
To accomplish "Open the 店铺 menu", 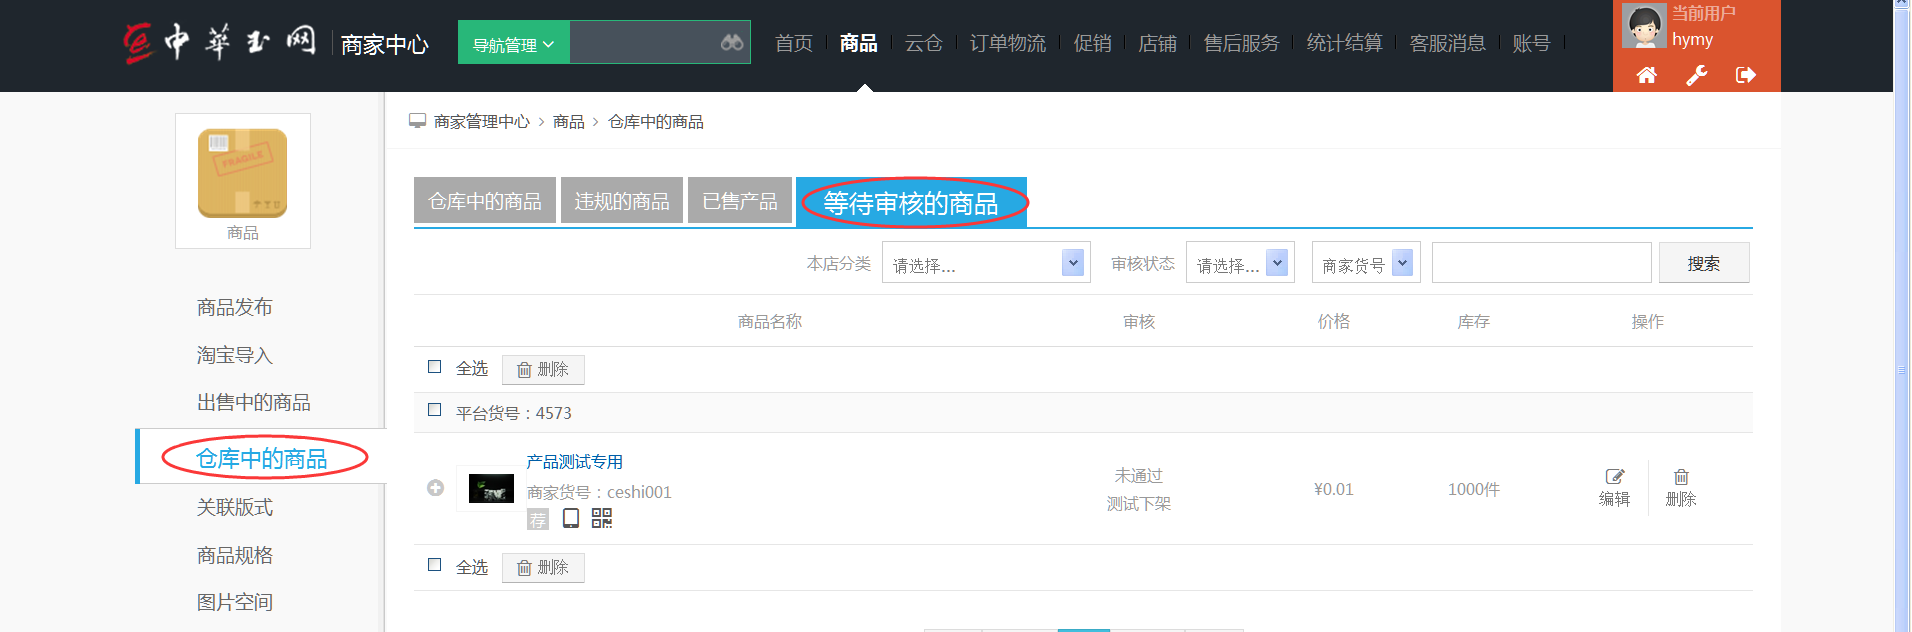I will pos(1157,43).
